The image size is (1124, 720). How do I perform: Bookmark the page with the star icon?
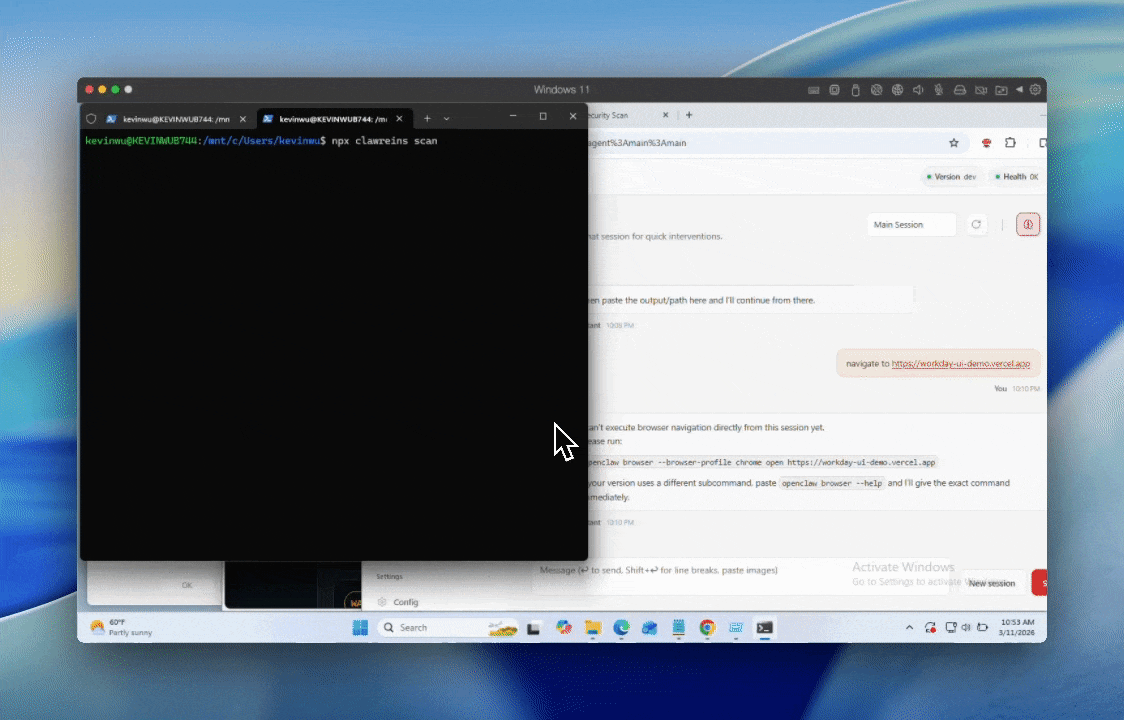(954, 143)
